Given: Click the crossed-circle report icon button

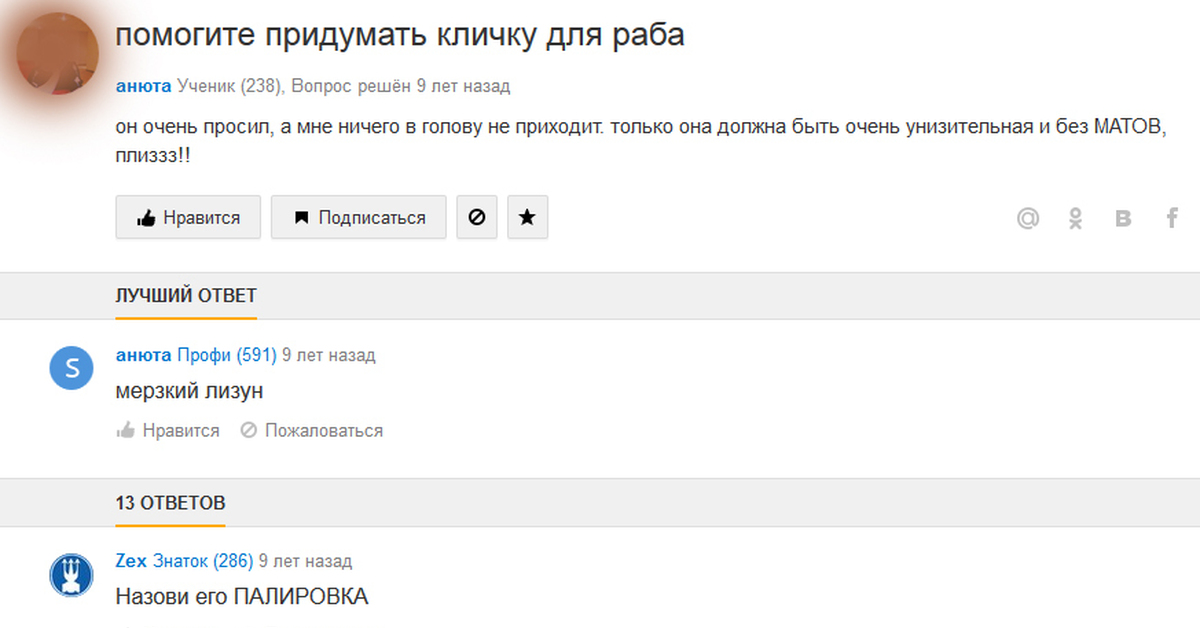Looking at the screenshot, I should [x=477, y=217].
